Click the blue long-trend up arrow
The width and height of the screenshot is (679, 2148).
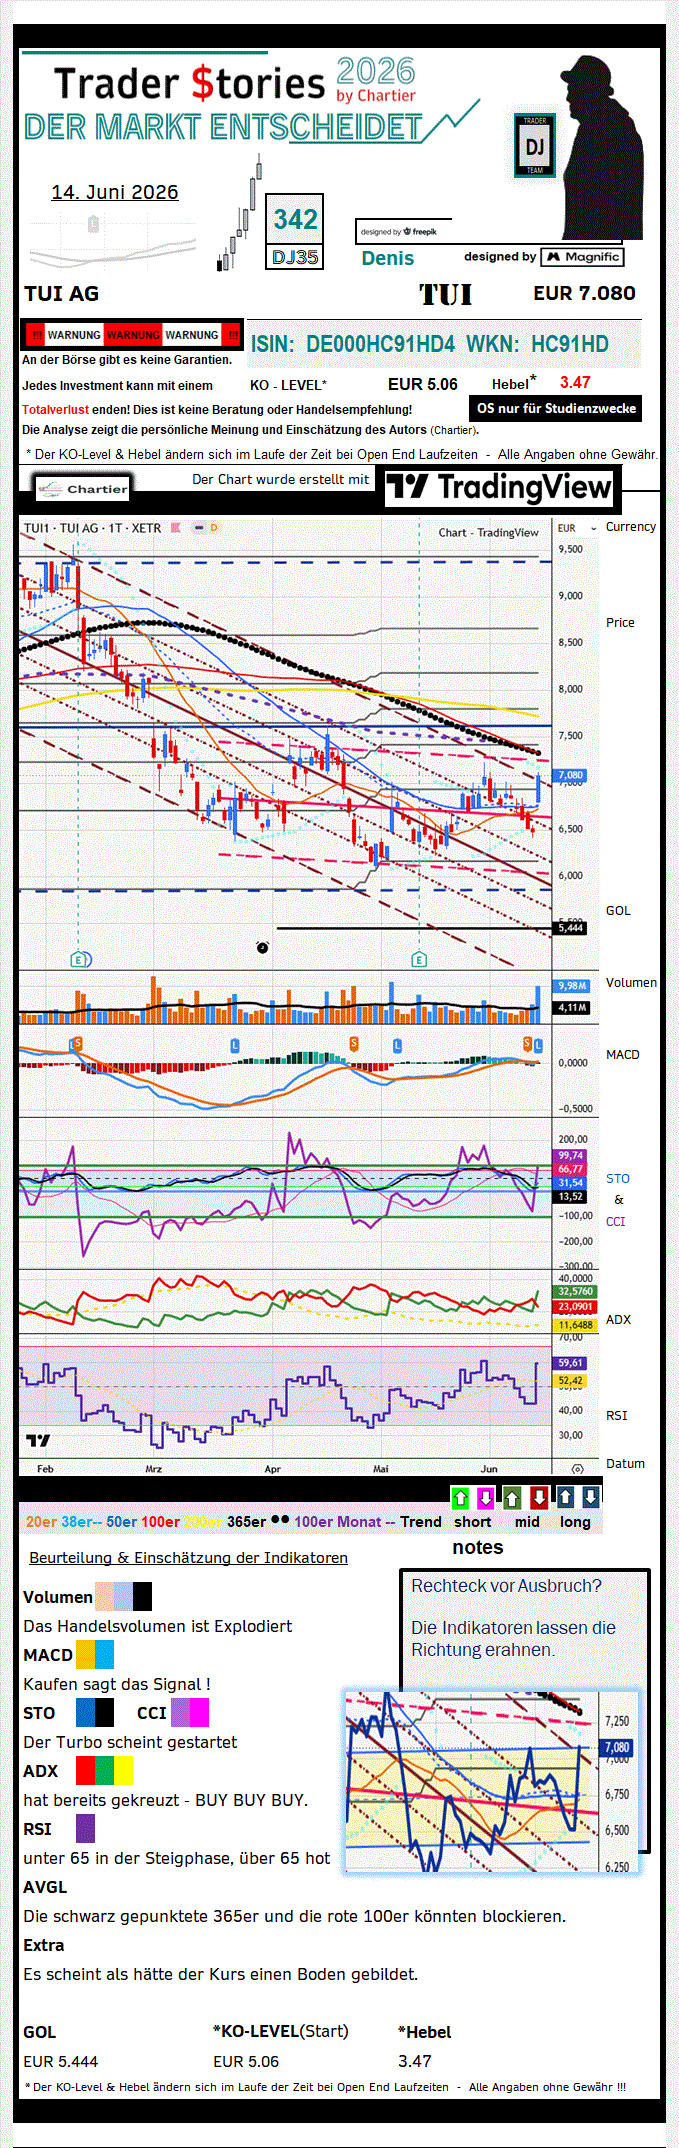(x=565, y=1497)
